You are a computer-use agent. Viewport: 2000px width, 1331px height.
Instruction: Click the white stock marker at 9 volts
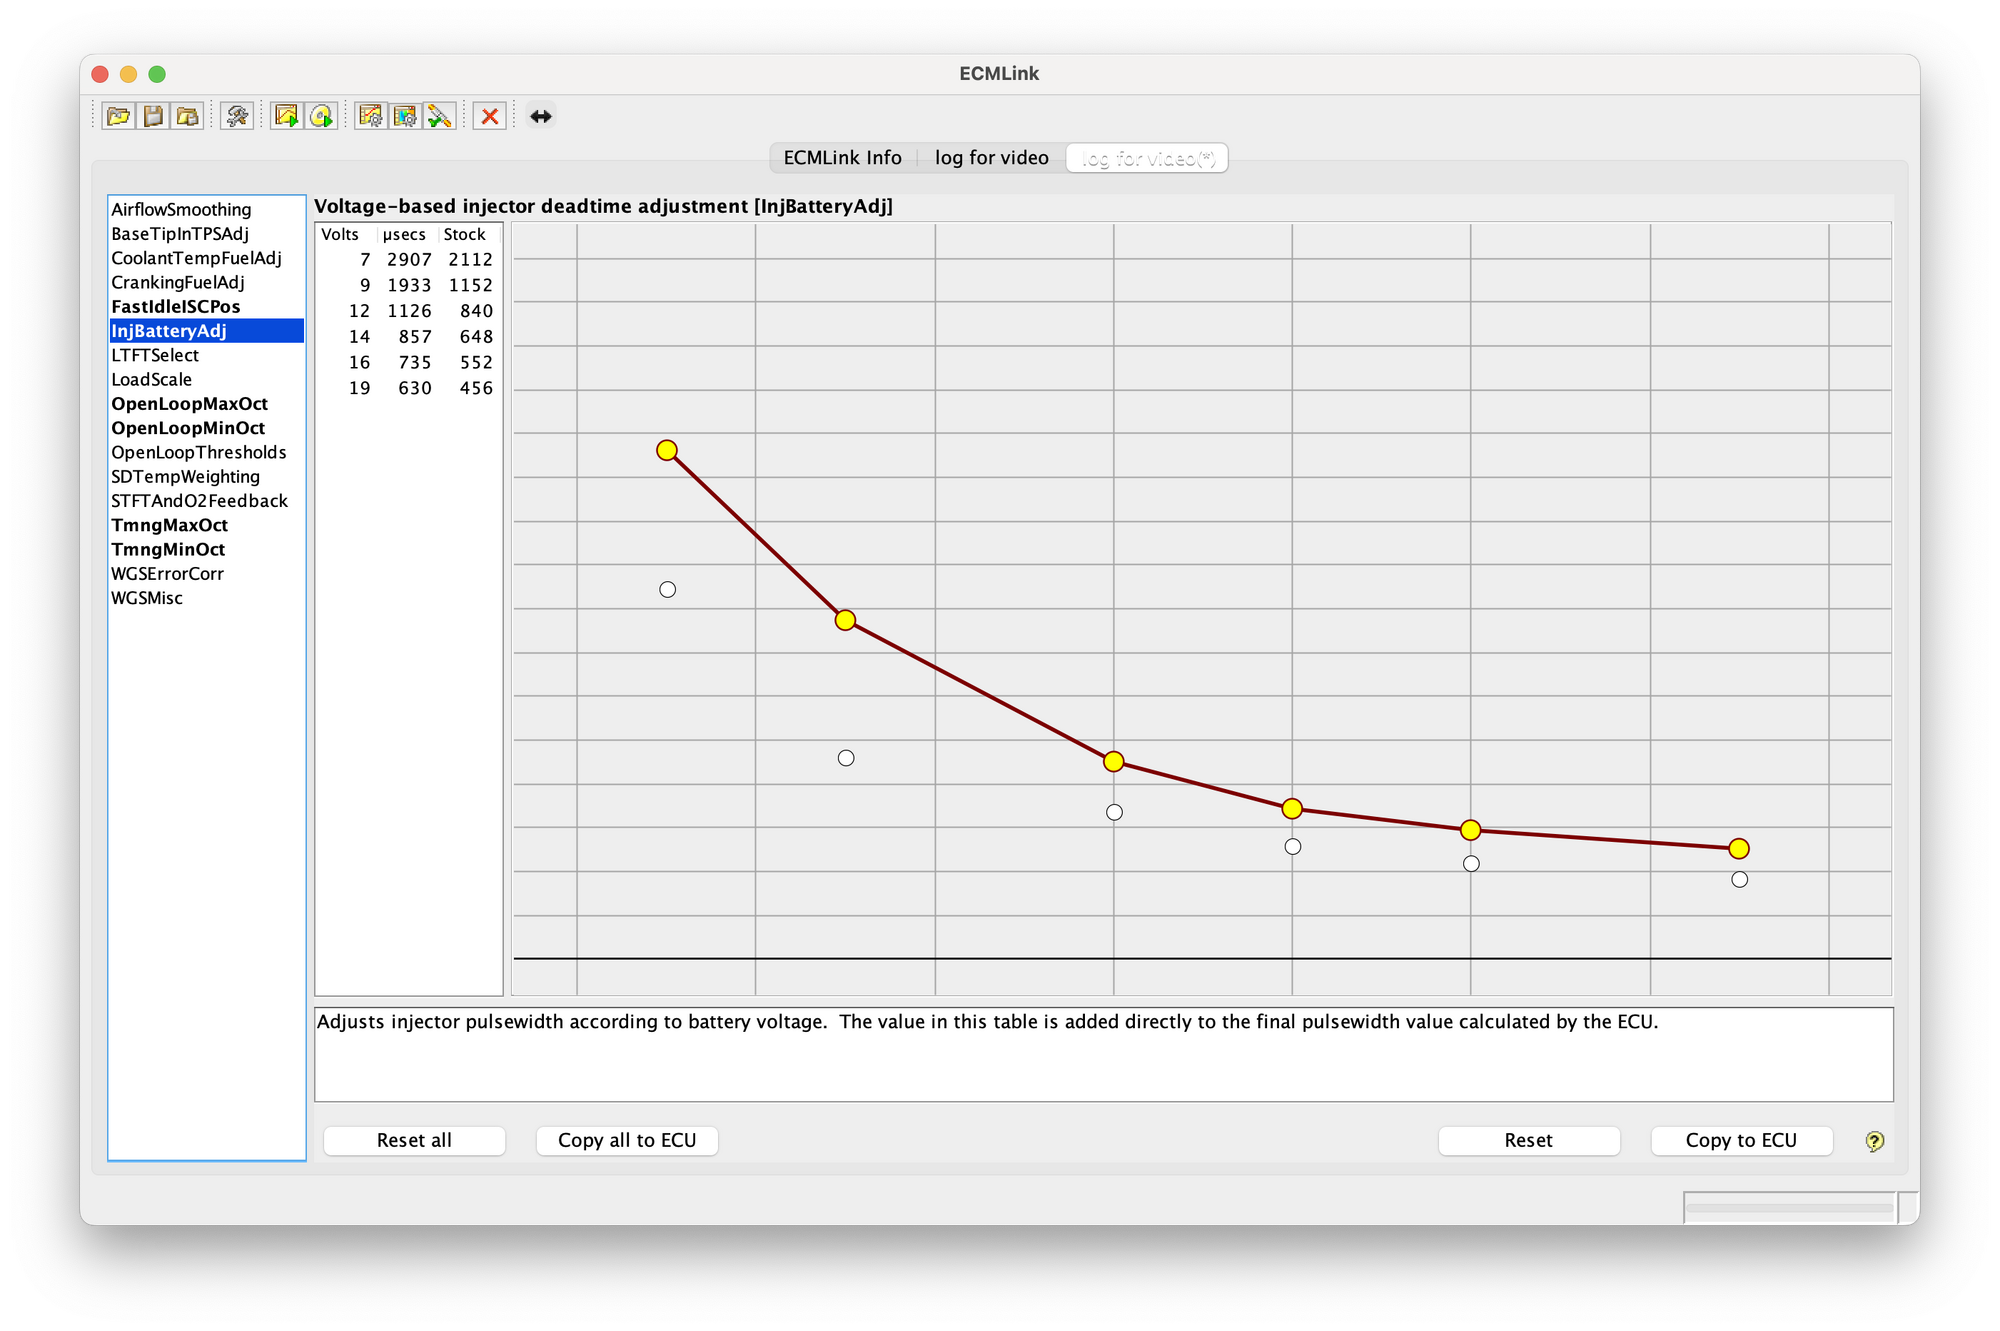click(x=846, y=758)
